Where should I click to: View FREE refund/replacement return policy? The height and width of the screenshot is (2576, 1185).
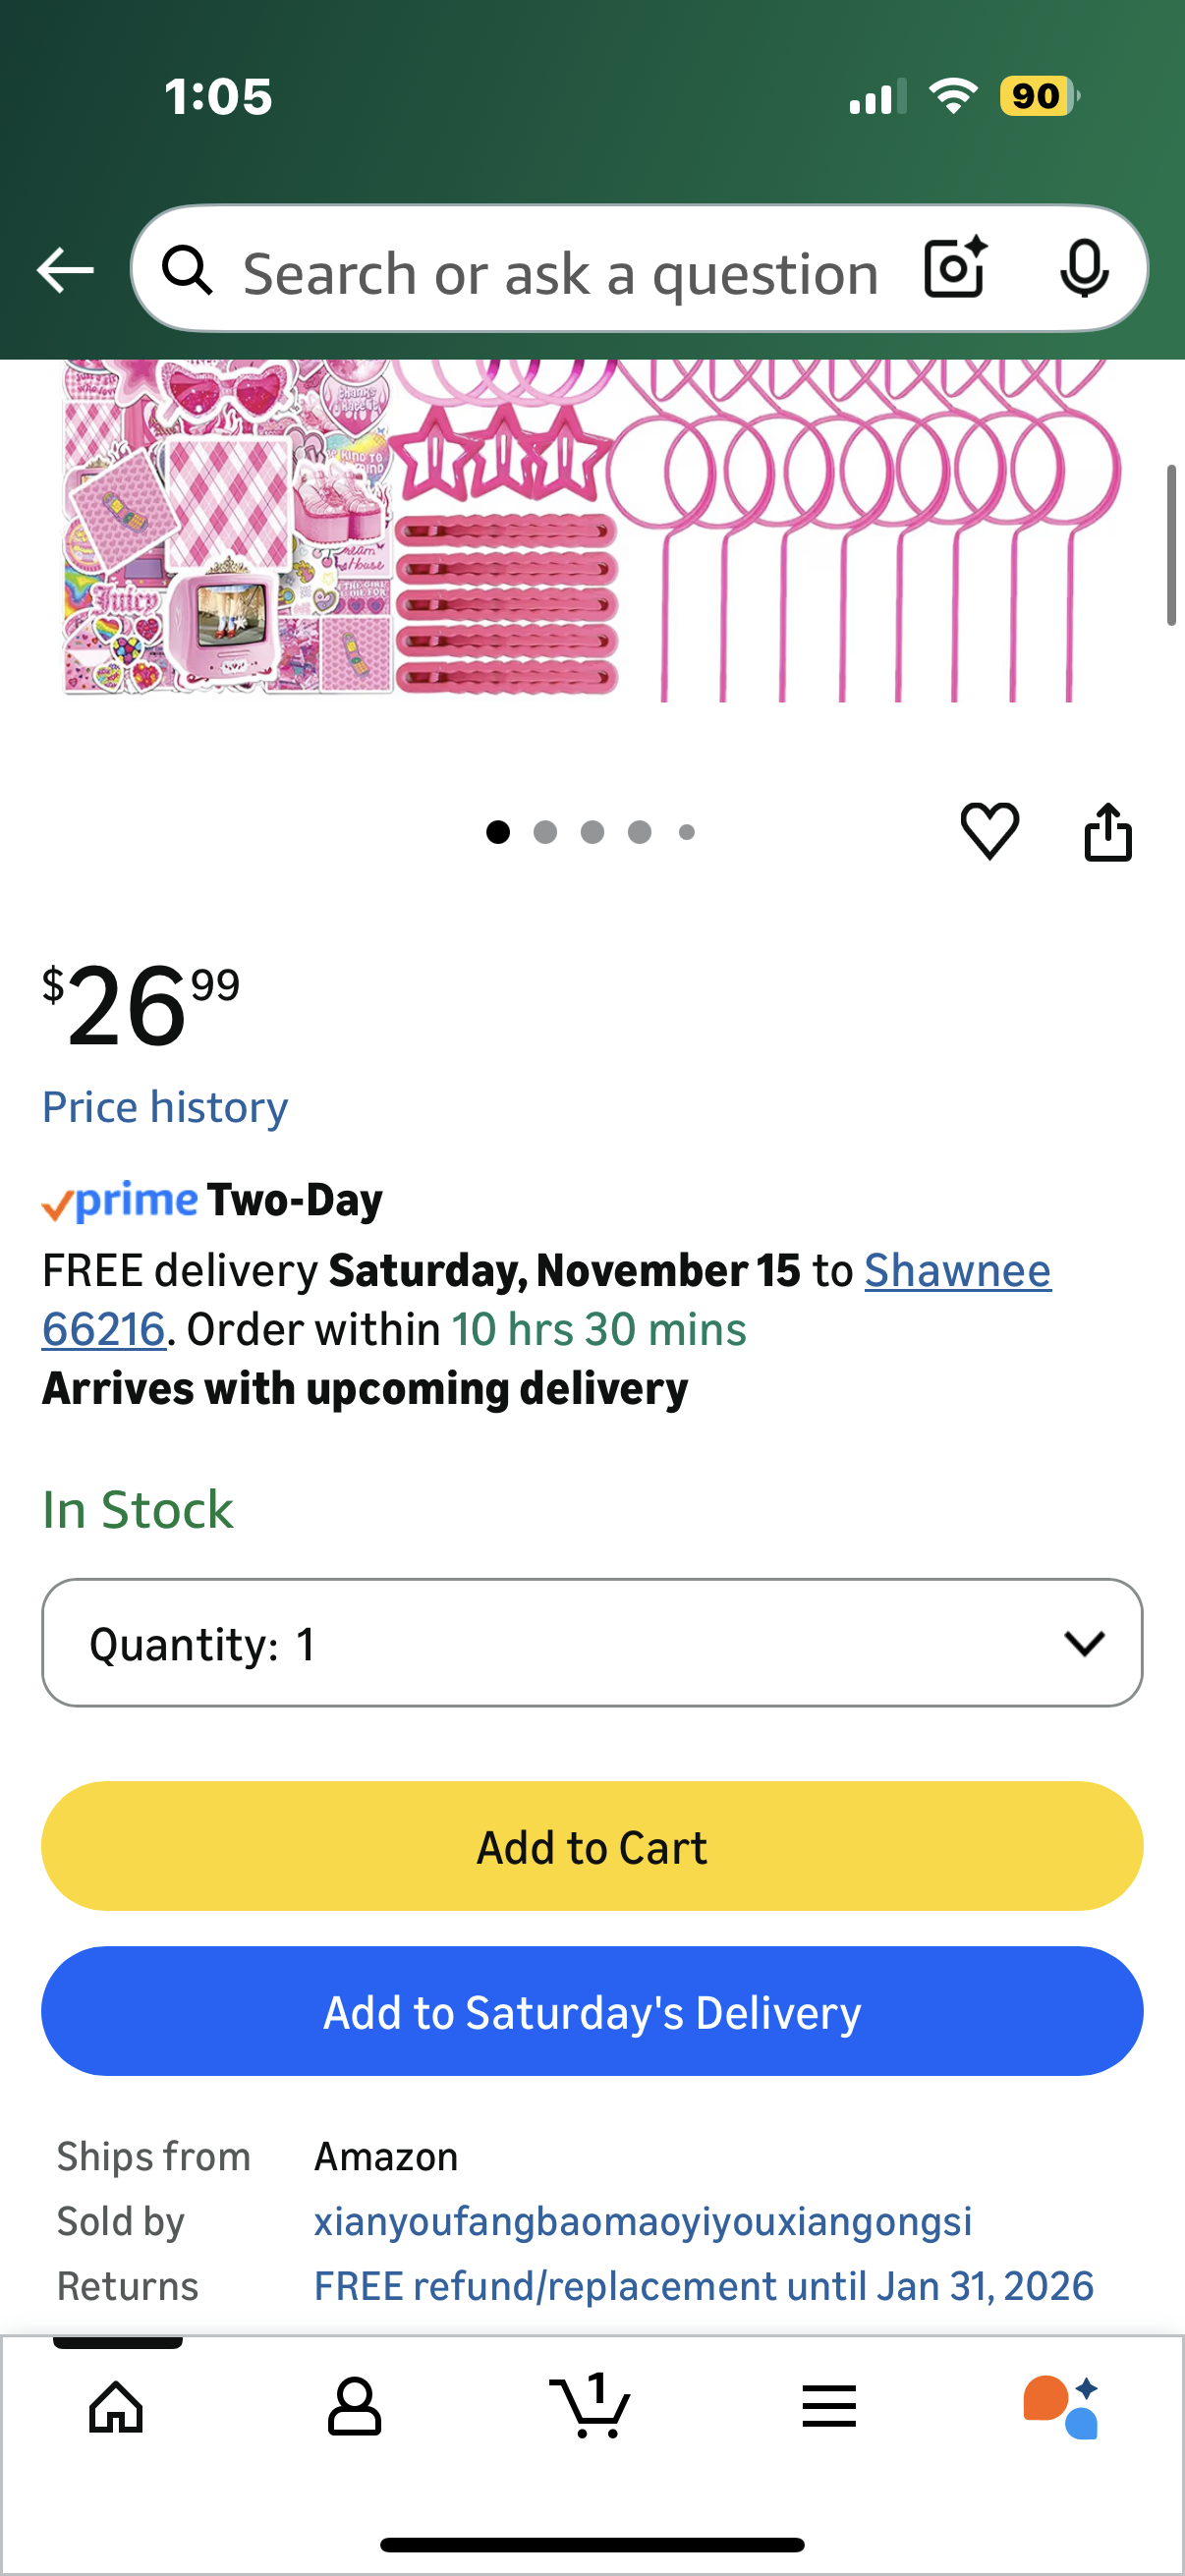point(703,2286)
